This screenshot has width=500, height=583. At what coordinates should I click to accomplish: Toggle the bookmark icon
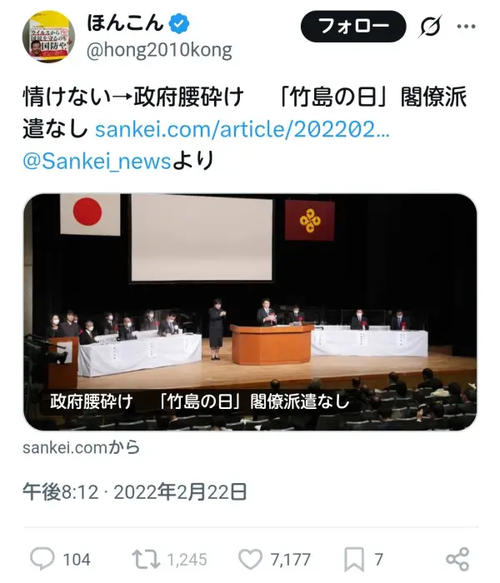pyautogui.click(x=354, y=559)
